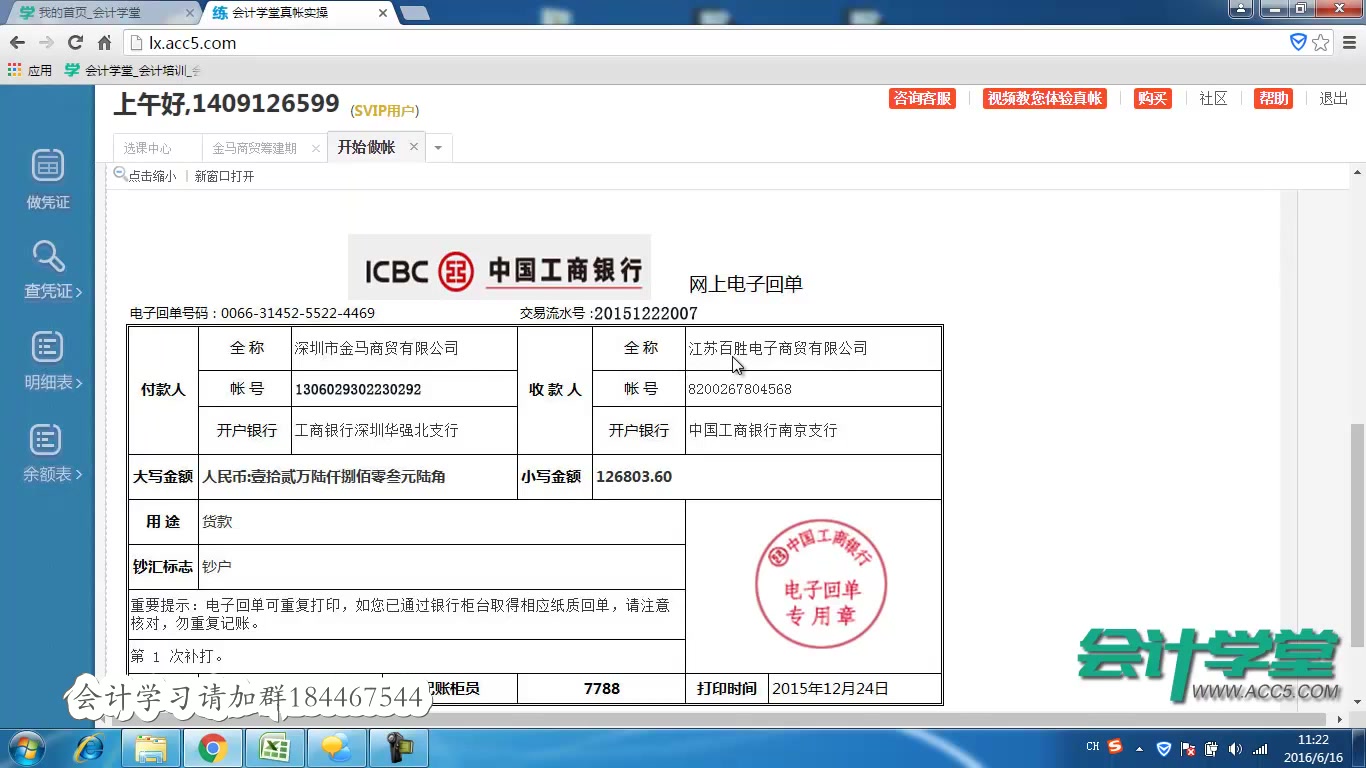The width and height of the screenshot is (1366, 768).
Task: Open the Windows Start menu
Action: (27, 748)
